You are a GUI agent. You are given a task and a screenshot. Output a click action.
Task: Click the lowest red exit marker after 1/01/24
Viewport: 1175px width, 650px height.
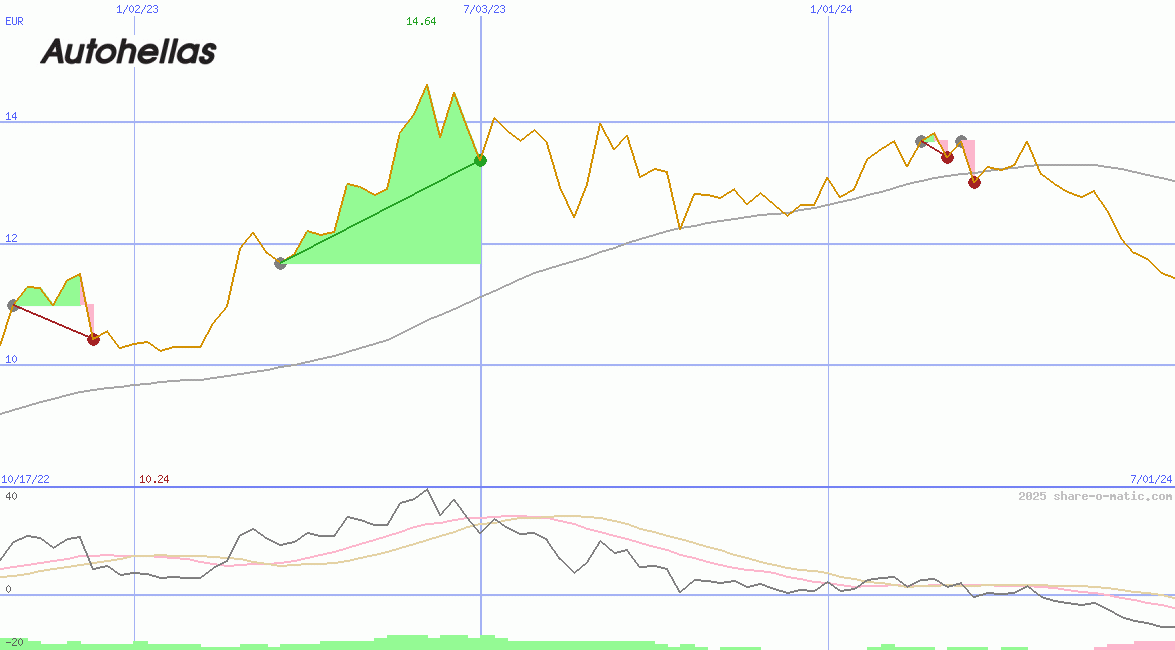[x=974, y=182]
